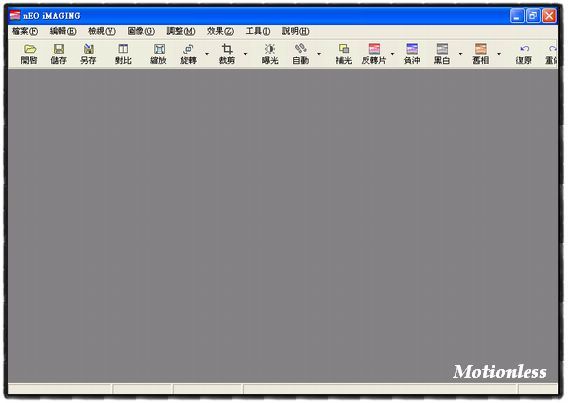Screen dimensions: 568x403
Task: Click the 另存 (Save As) toolbar icon
Action: tap(88, 49)
